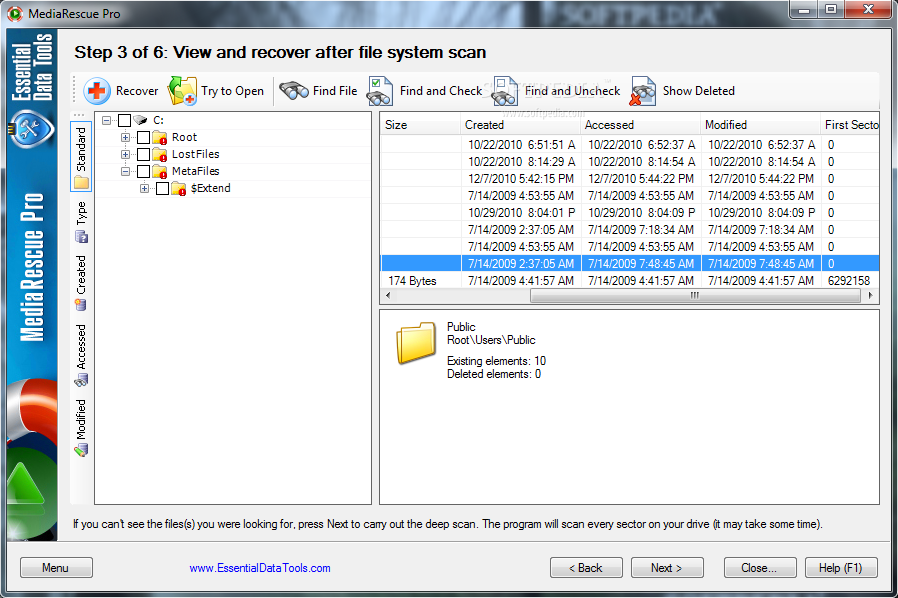Select the LostFiles tree label
This screenshot has width=898, height=598.
point(195,154)
